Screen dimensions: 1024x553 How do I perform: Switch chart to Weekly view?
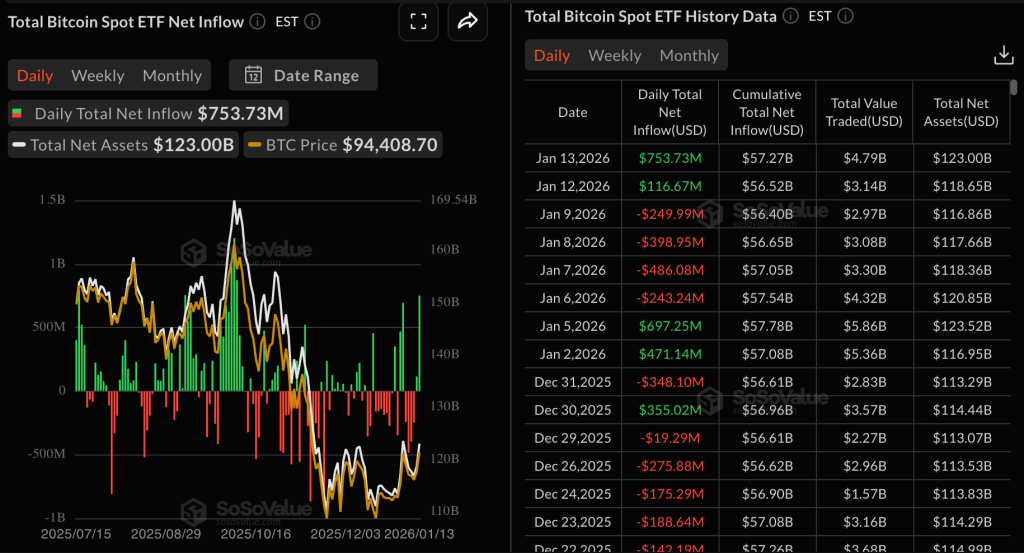[x=98, y=76]
